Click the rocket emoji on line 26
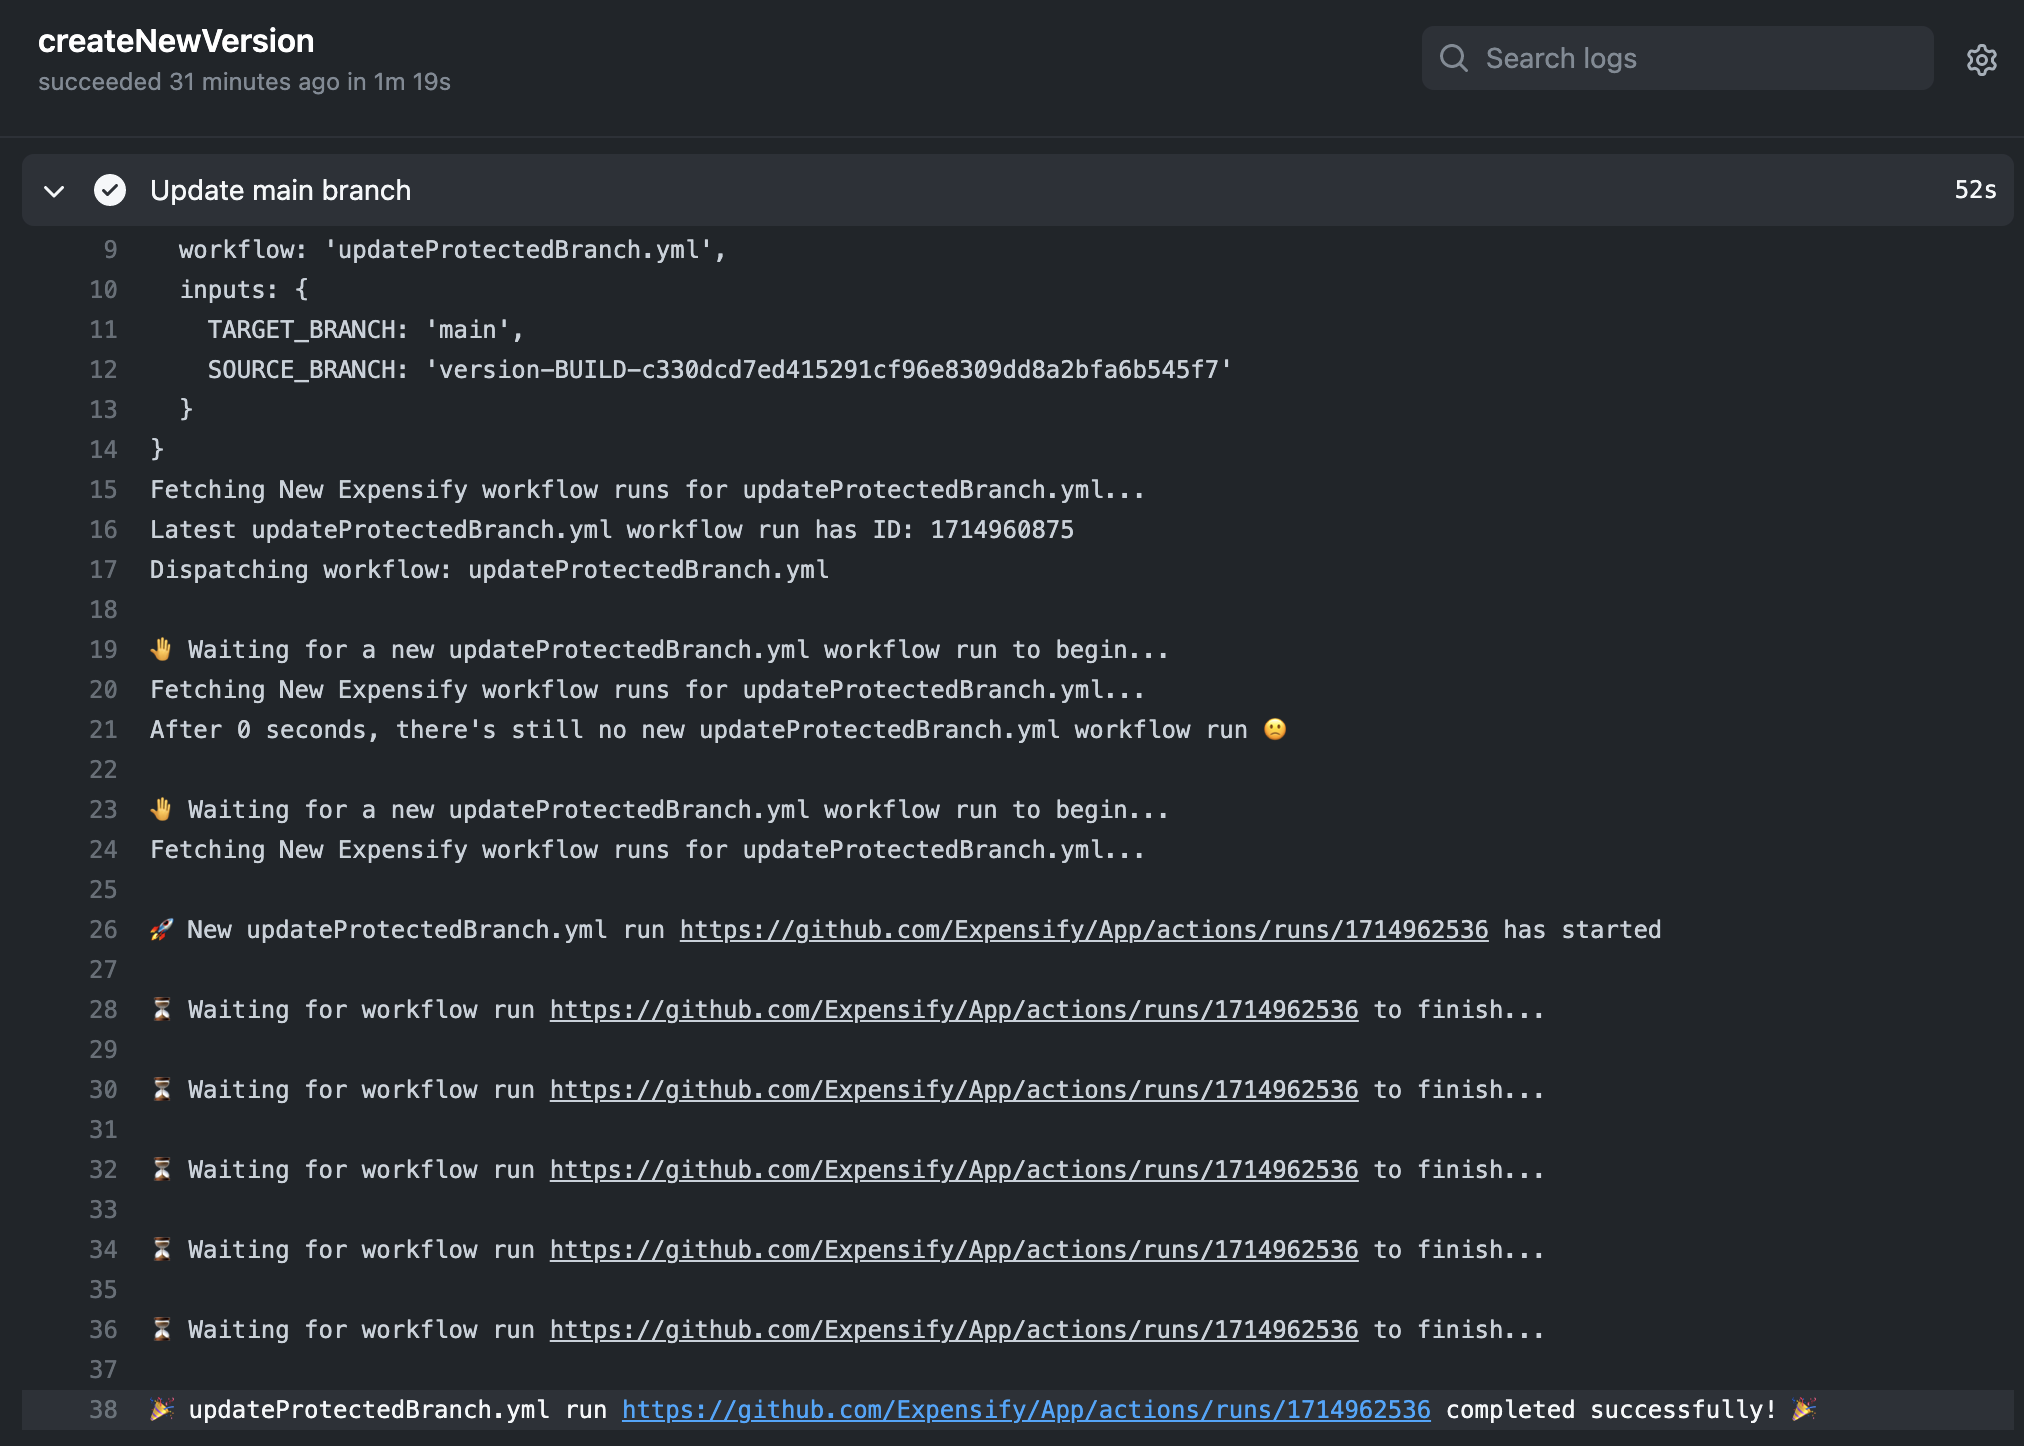This screenshot has height=1446, width=2024. point(161,930)
